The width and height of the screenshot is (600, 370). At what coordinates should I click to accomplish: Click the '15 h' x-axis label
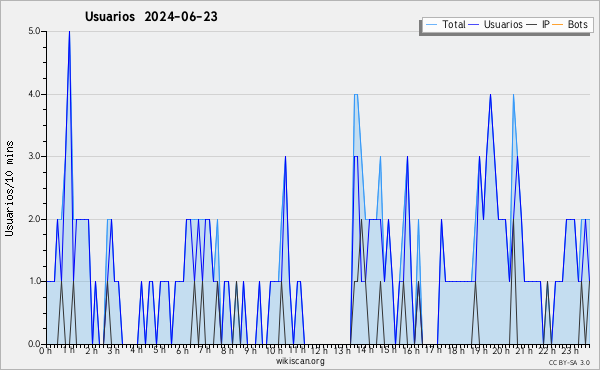coord(388,350)
